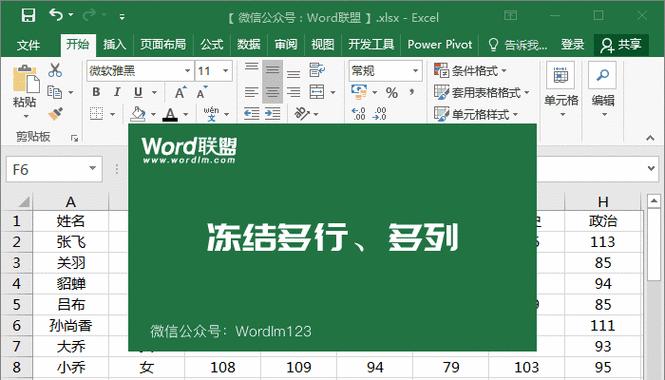Open the 编辑 editing group
Viewport: 665px width, 380px height.
603,90
